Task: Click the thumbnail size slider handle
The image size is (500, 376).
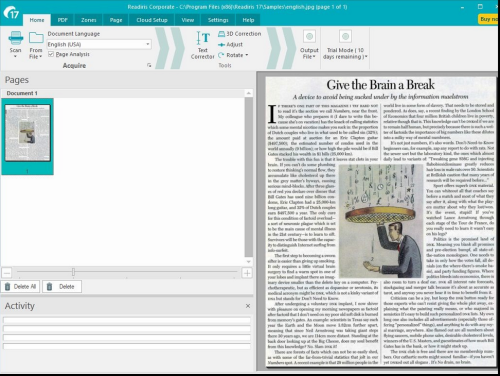Action: click(x=73, y=272)
